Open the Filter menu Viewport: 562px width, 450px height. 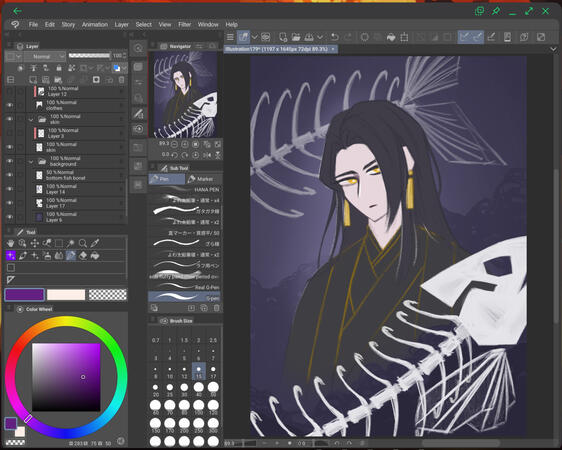pos(185,24)
